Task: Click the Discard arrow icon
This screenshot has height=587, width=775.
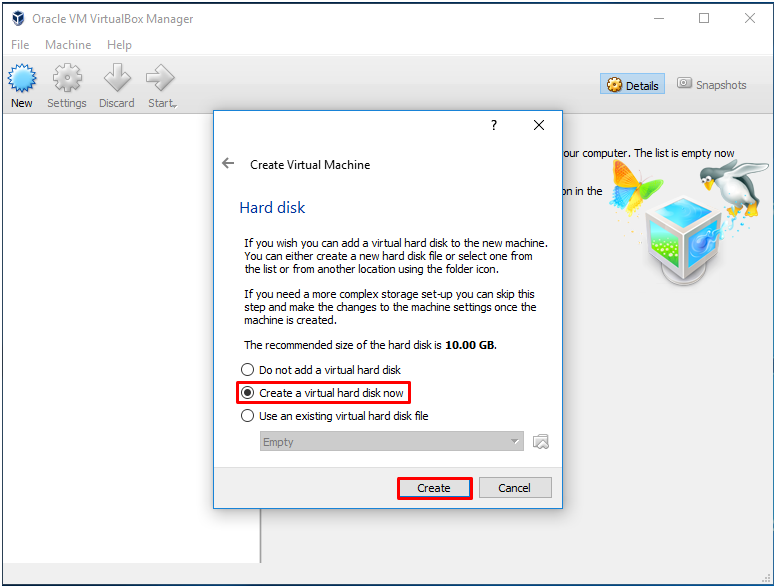Action: pyautogui.click(x=117, y=80)
